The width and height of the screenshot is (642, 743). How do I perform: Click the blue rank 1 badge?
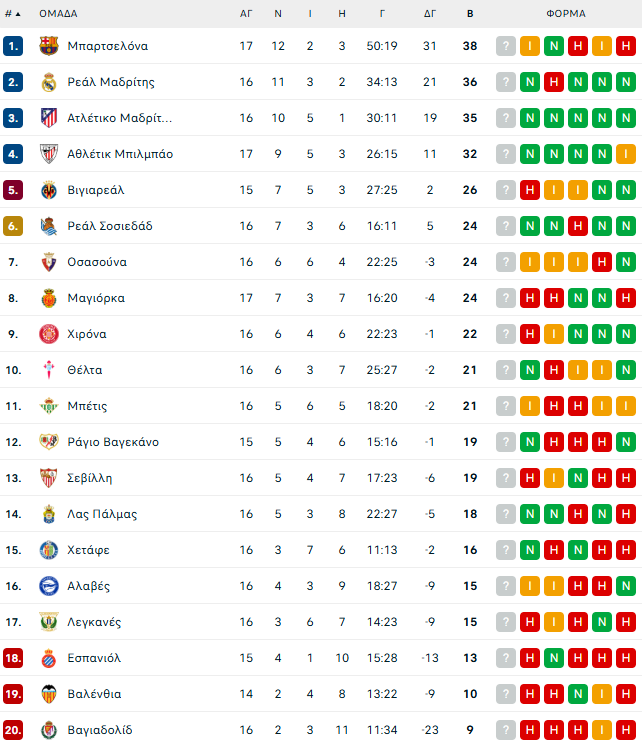[x=13, y=46]
